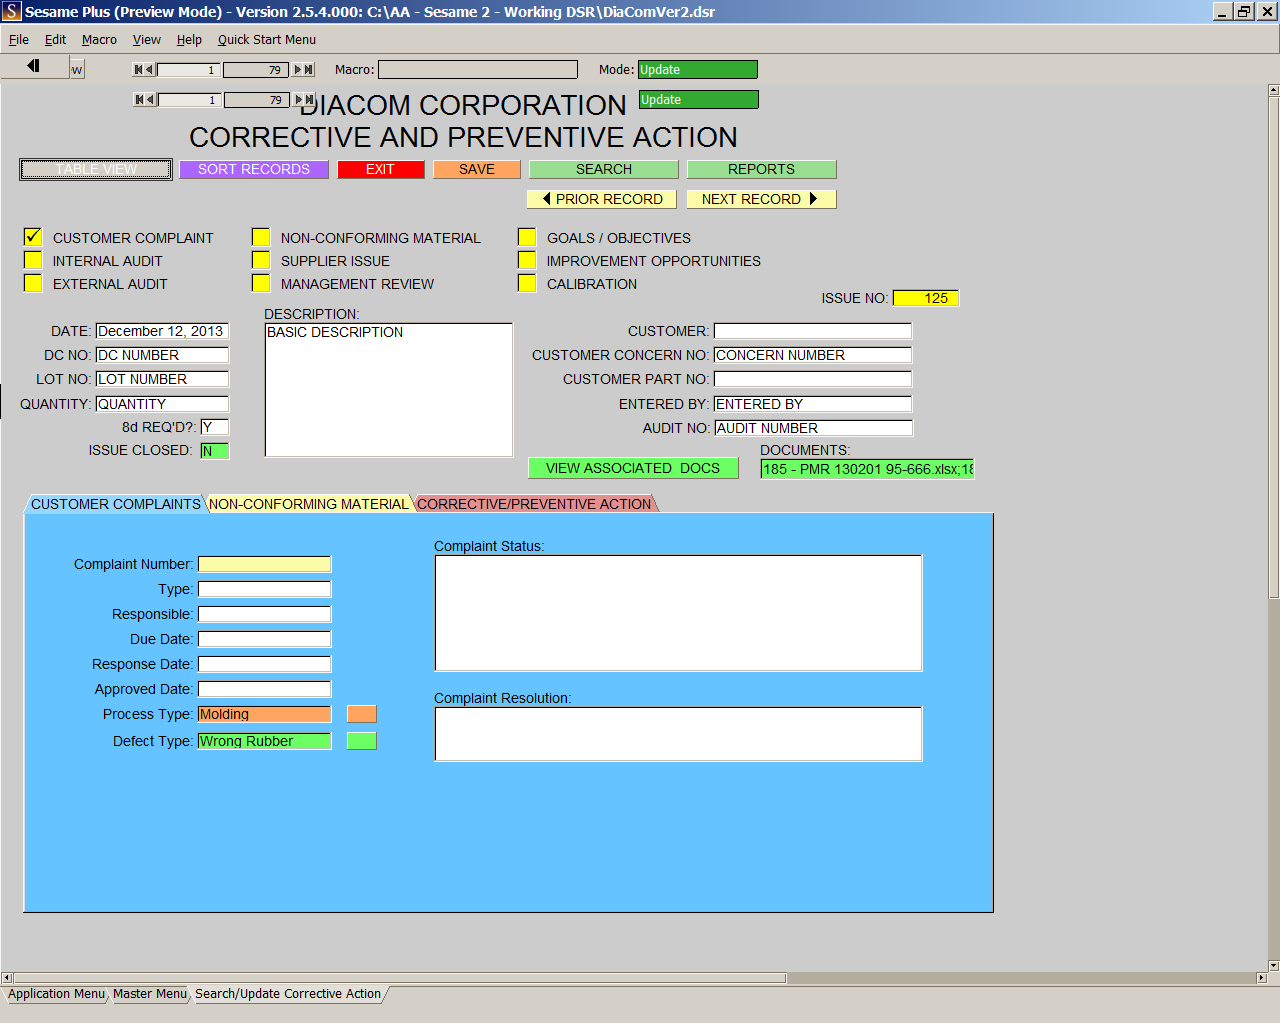Click the 8d REQ'D field showing Y
This screenshot has height=1024, width=1280.
coord(214,427)
